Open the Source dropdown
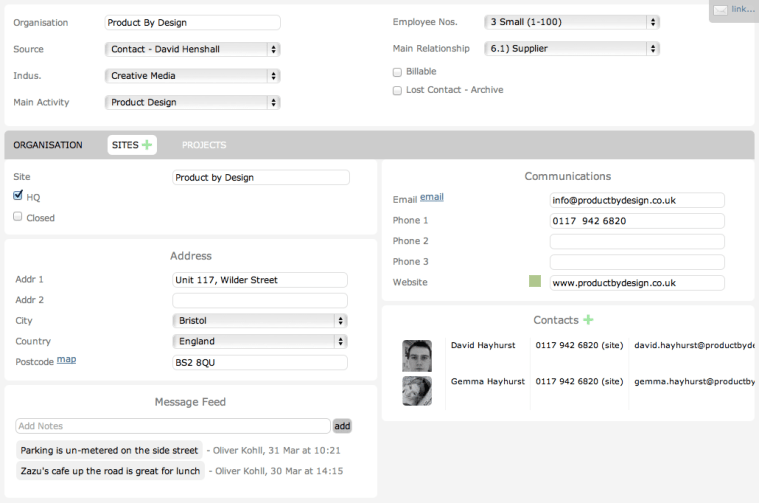759x503 pixels. [x=192, y=49]
